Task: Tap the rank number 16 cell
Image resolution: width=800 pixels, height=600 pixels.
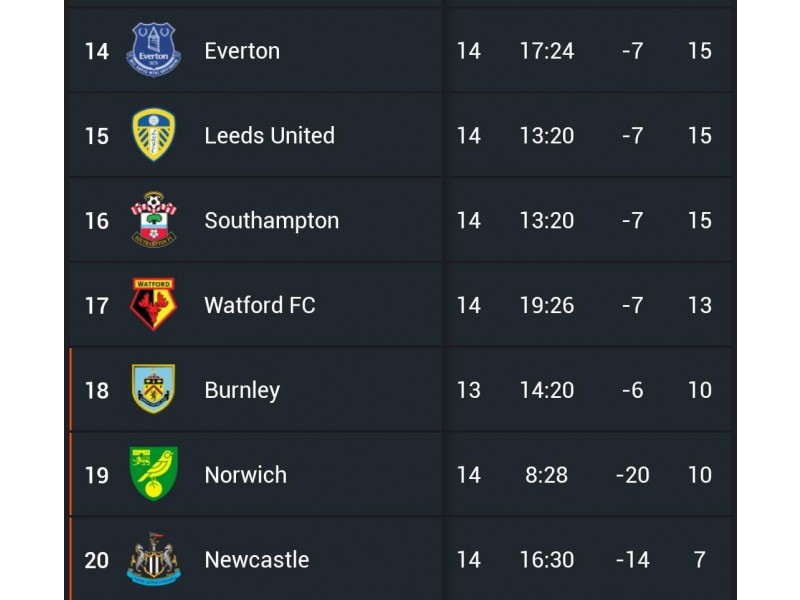Action: (x=96, y=221)
